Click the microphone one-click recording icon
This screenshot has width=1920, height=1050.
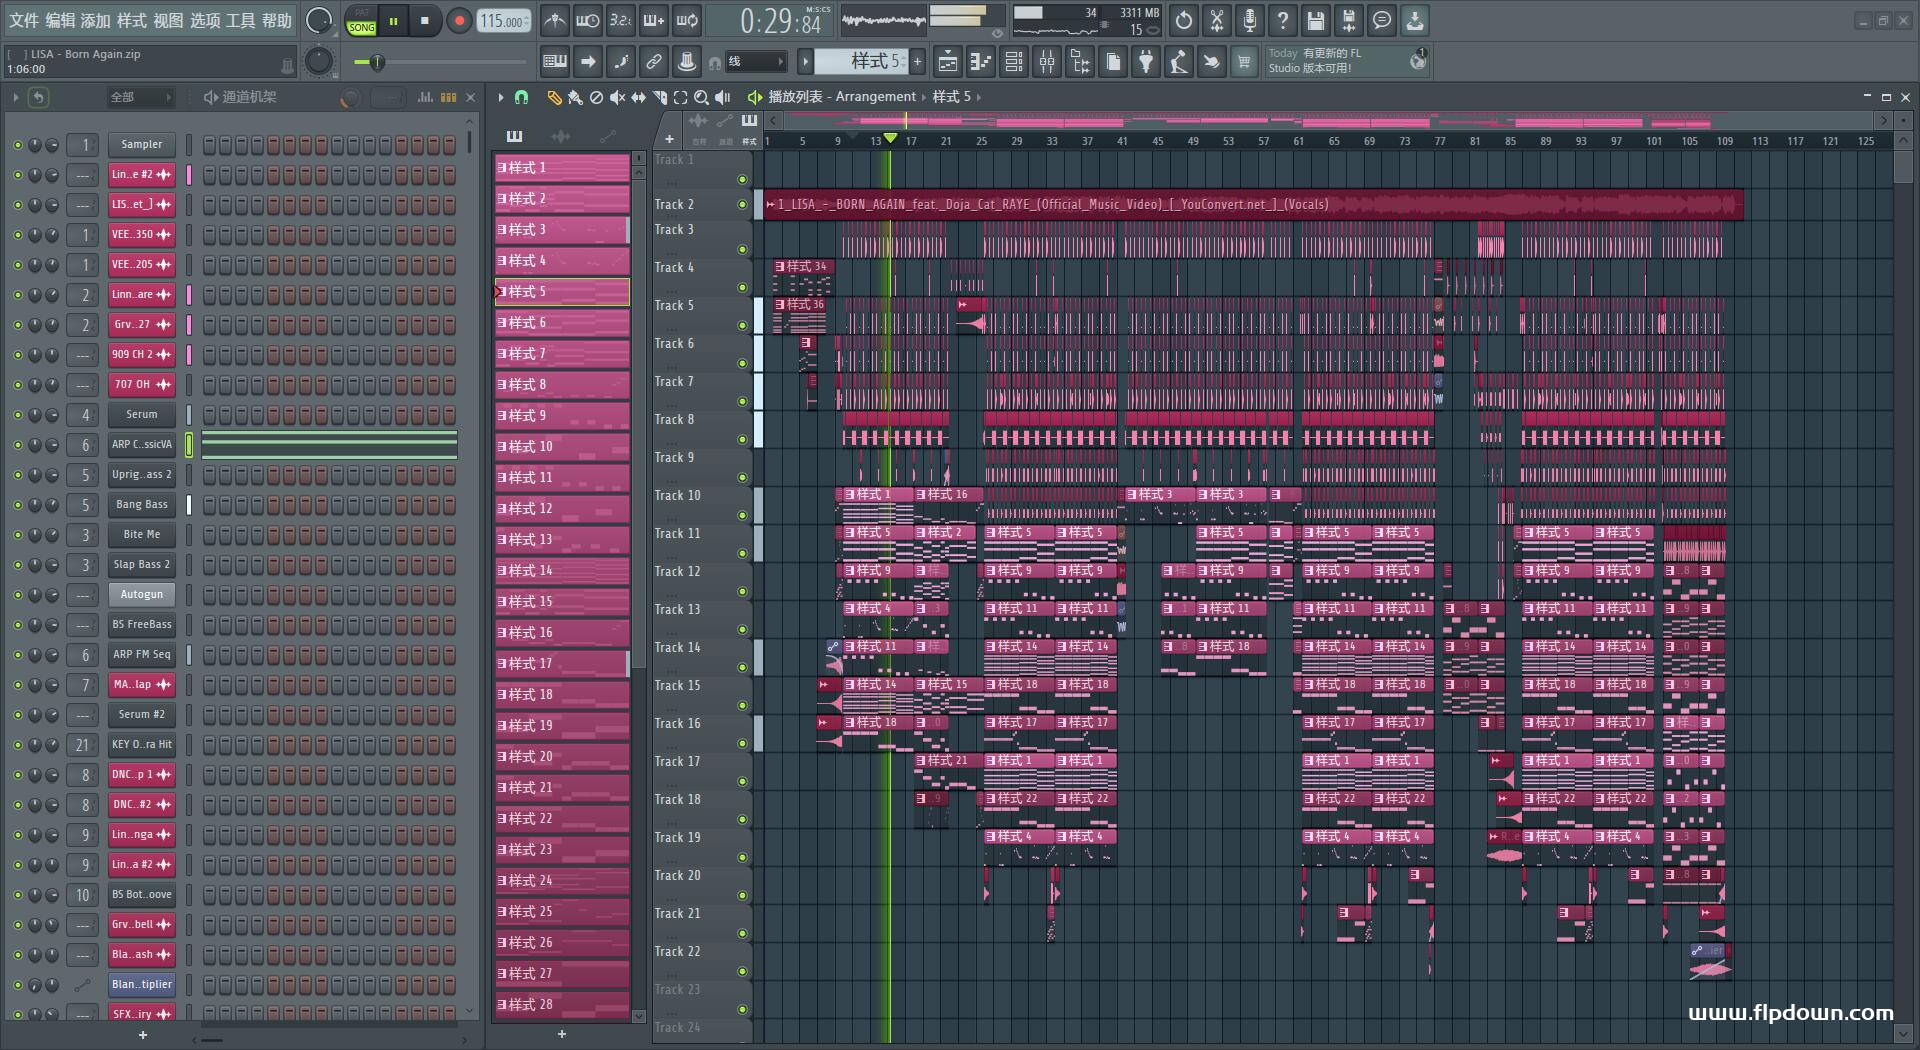click(x=1250, y=20)
